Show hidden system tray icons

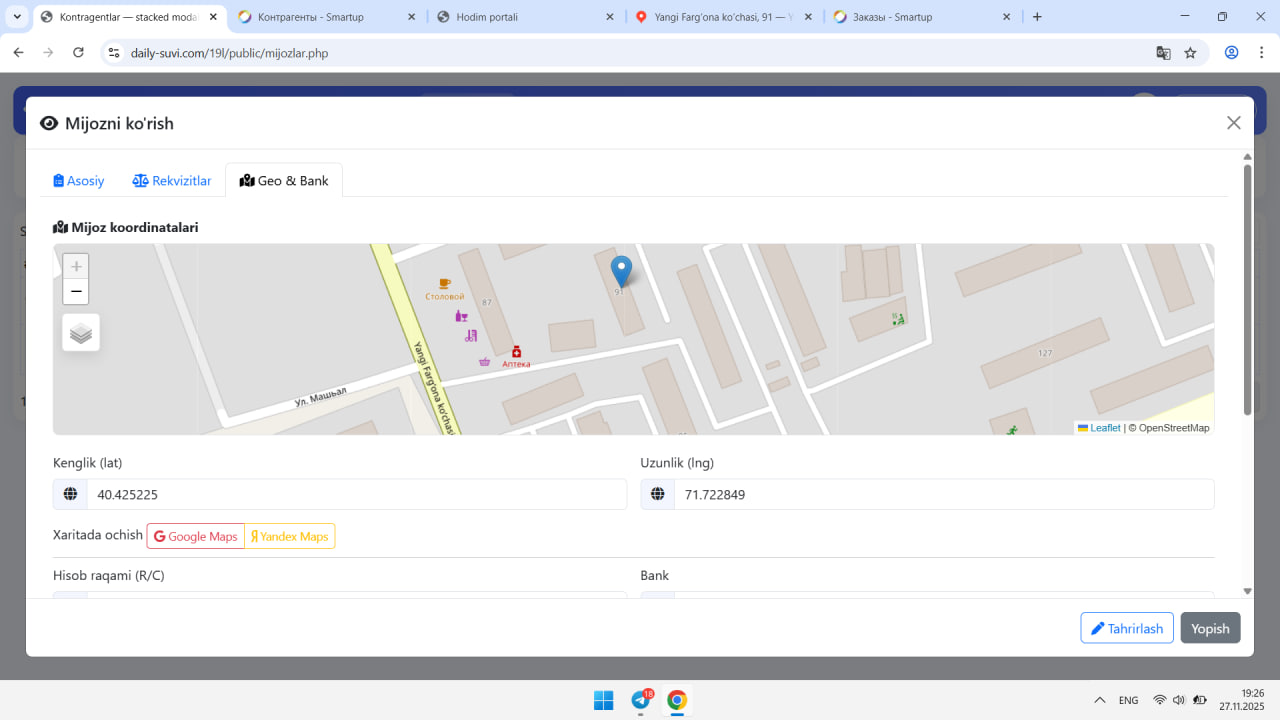click(1099, 700)
